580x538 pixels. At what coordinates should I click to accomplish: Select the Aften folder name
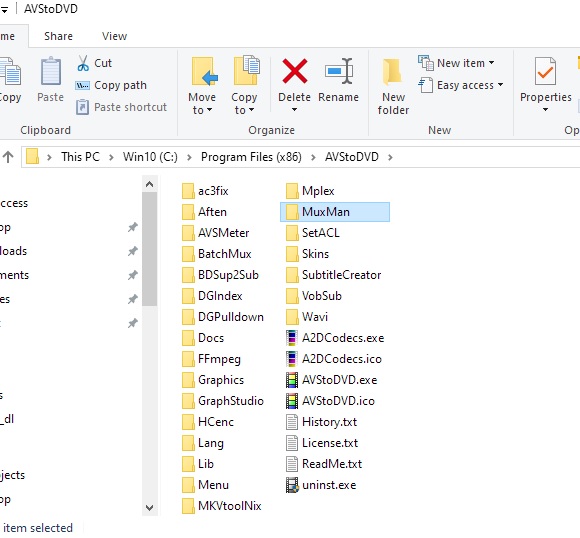212,212
